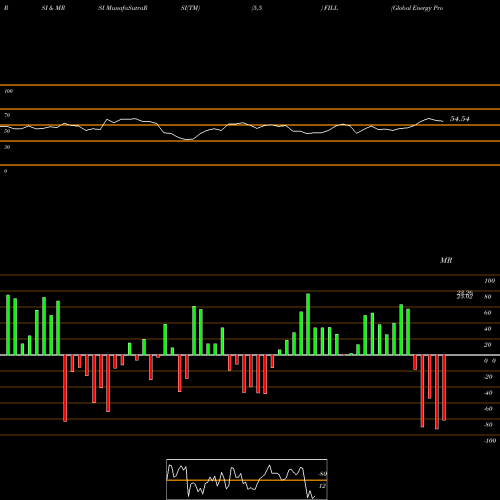Click the "SI & MR" header text

(53, 8)
